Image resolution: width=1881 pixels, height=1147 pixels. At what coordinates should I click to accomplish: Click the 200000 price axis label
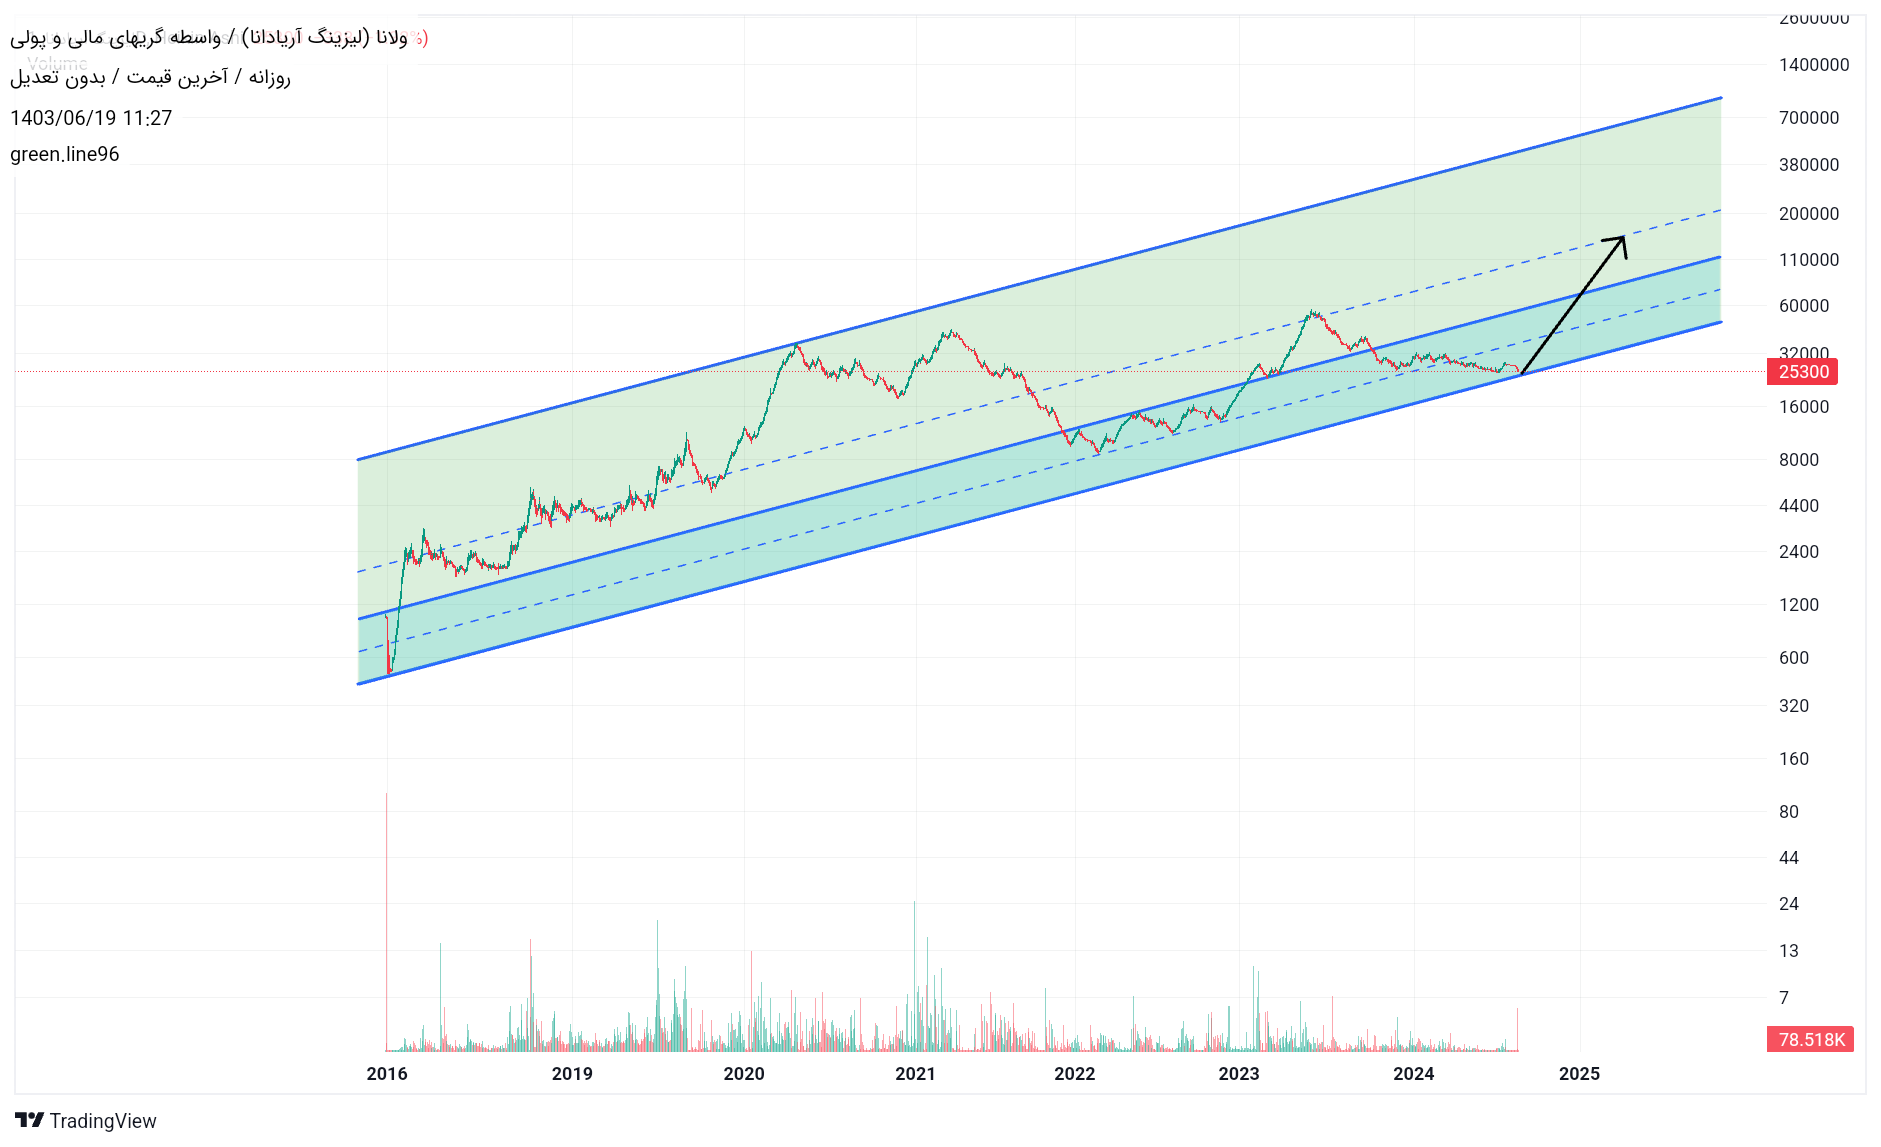(1809, 214)
